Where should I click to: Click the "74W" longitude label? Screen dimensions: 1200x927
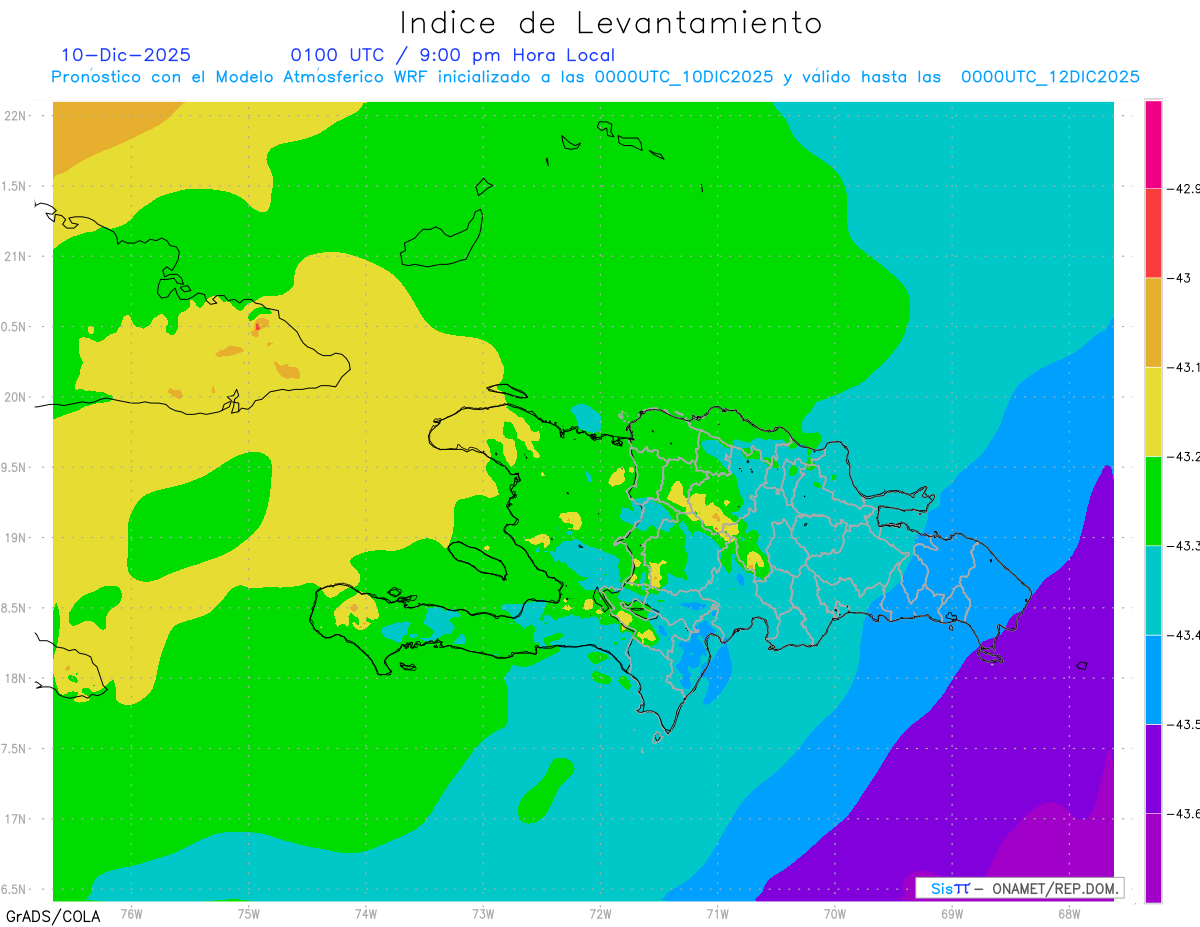(365, 914)
